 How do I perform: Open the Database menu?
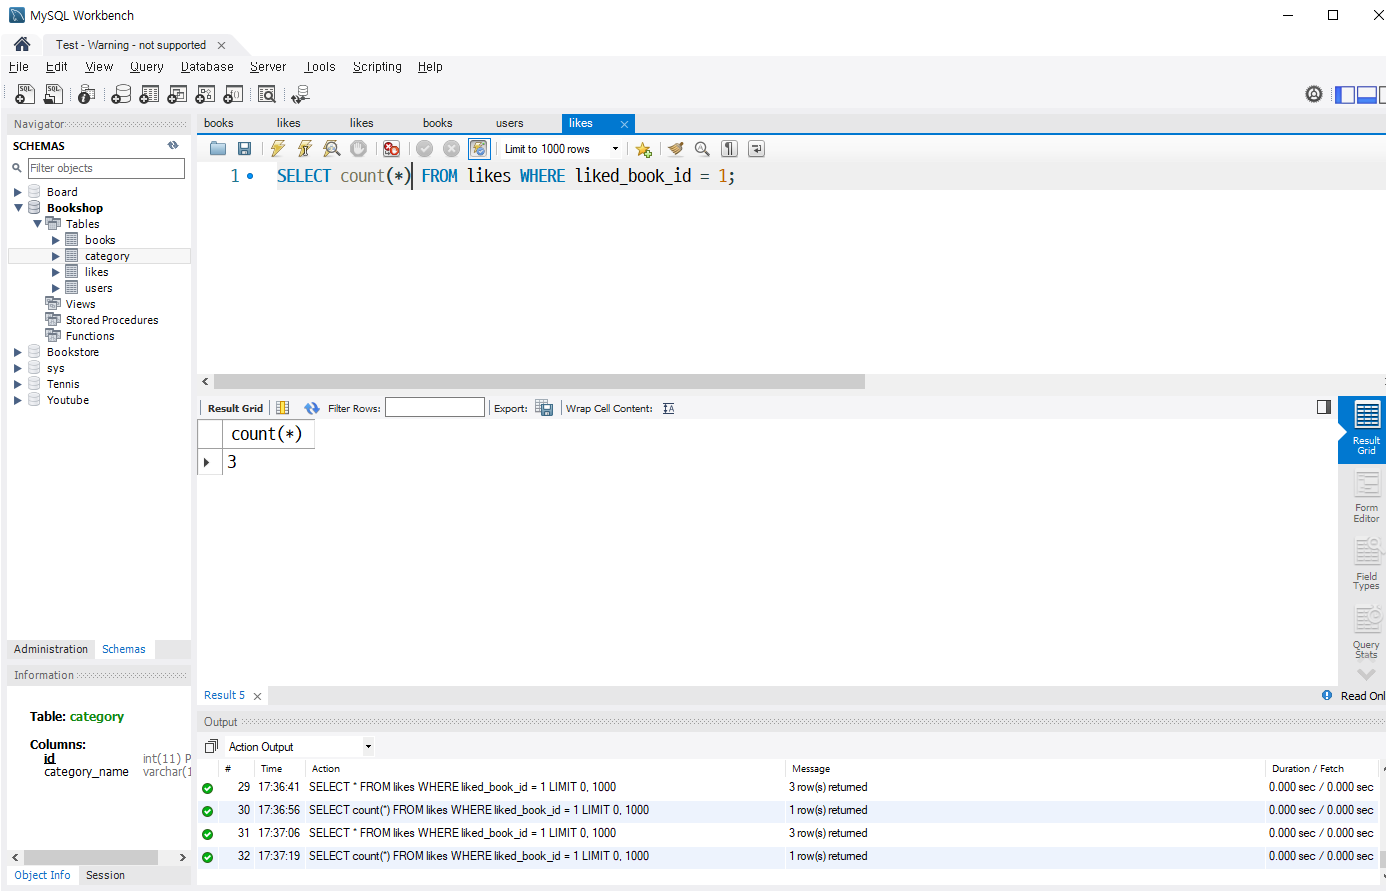coord(207,67)
